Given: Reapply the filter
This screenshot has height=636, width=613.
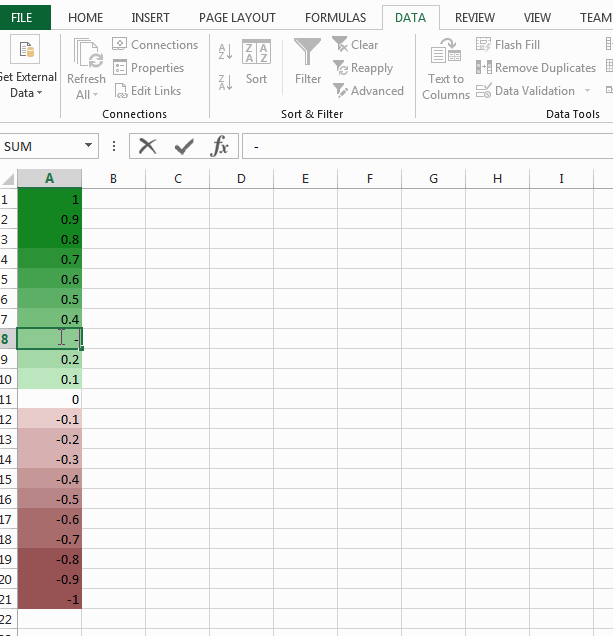Looking at the screenshot, I should click(x=363, y=68).
